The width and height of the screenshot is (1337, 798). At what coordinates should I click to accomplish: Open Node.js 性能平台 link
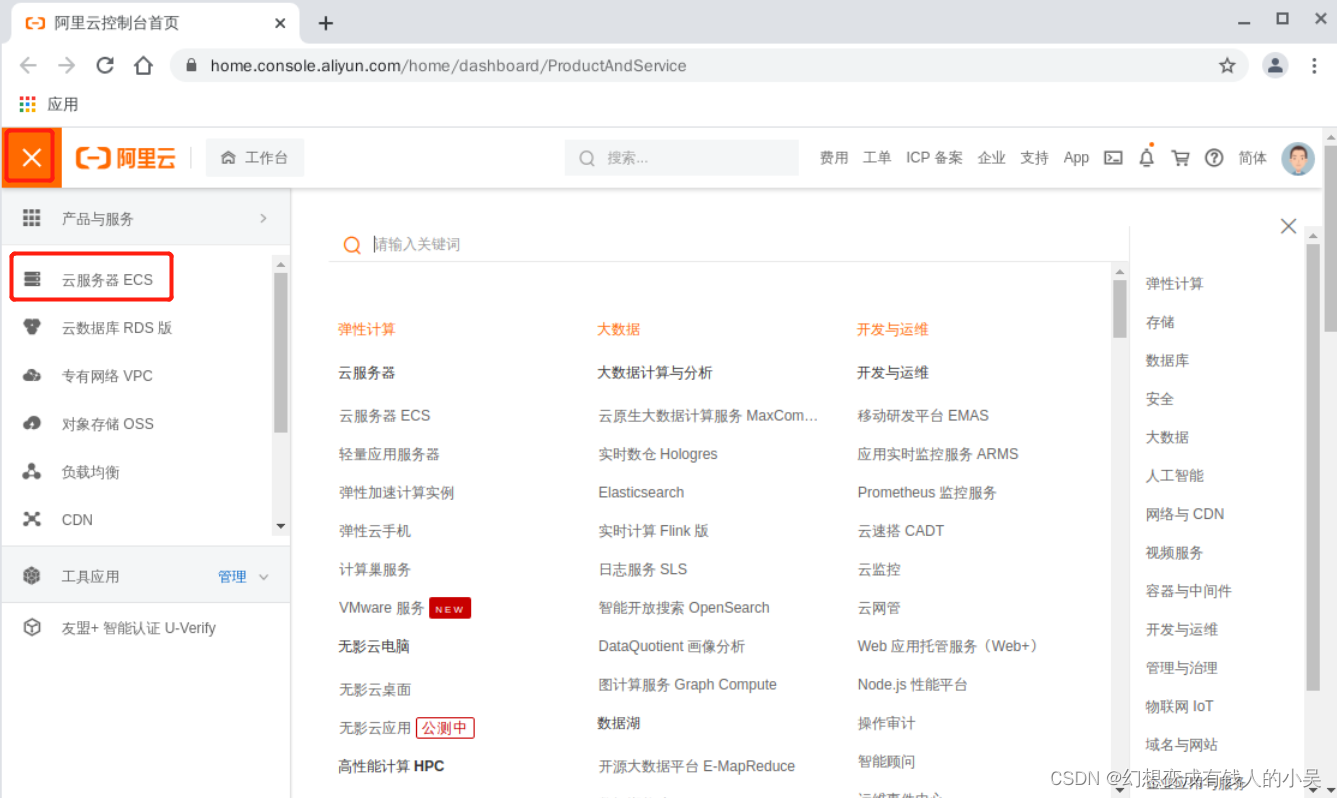coord(912,684)
